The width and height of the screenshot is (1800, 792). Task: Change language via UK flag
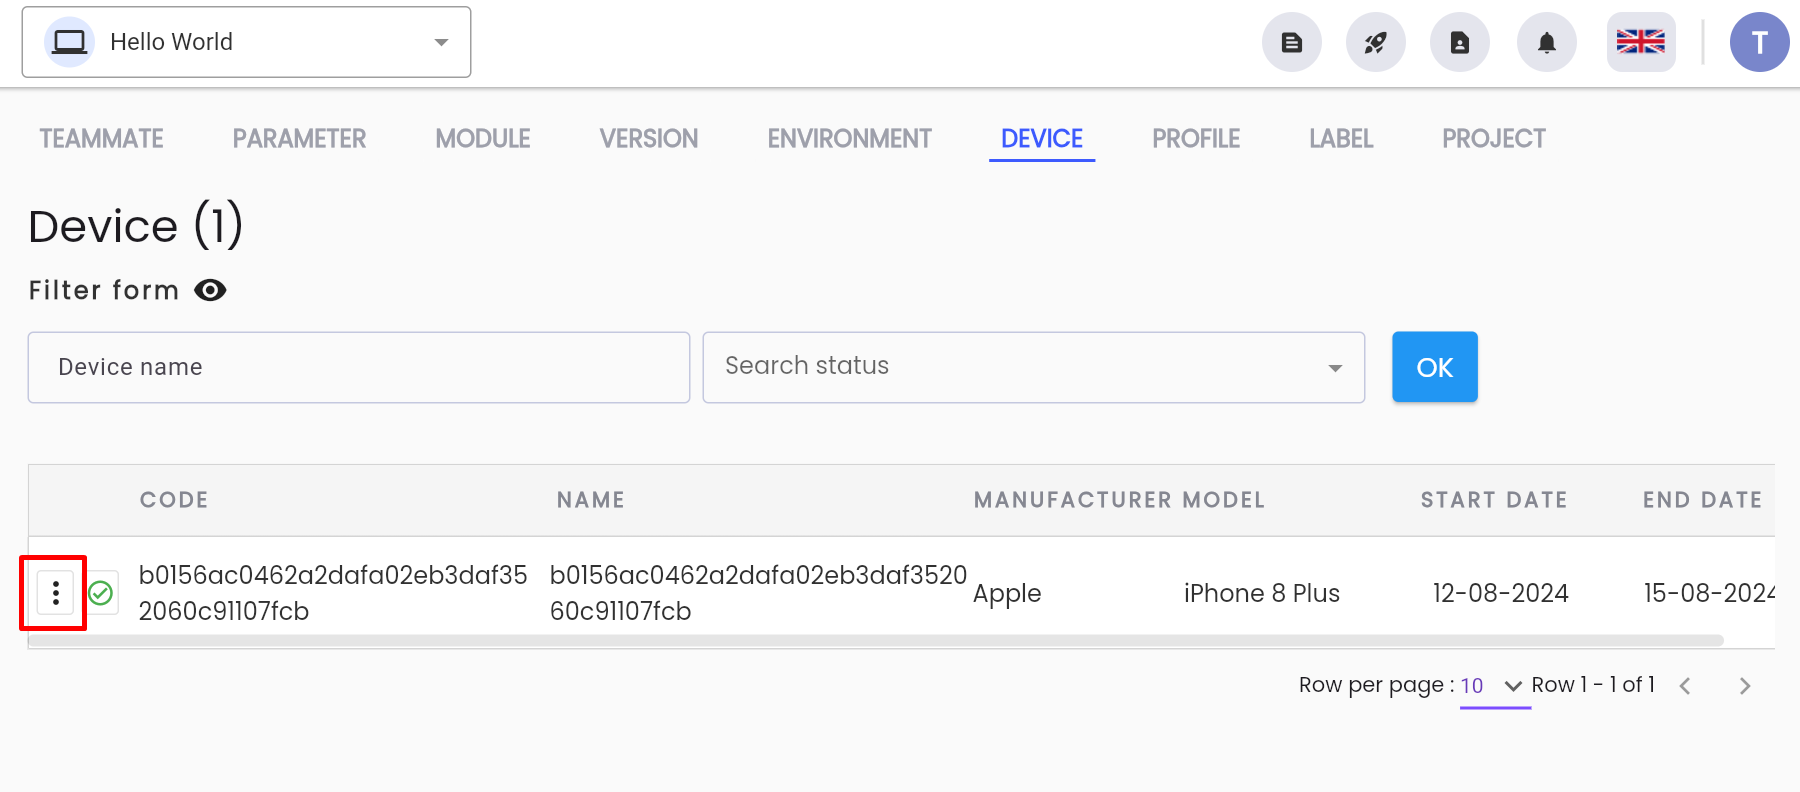(1641, 42)
